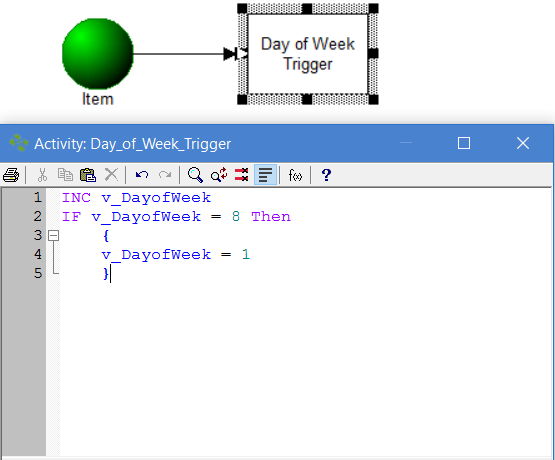555x460 pixels.
Task: Maximize the Activity editor window
Action: coord(464,143)
